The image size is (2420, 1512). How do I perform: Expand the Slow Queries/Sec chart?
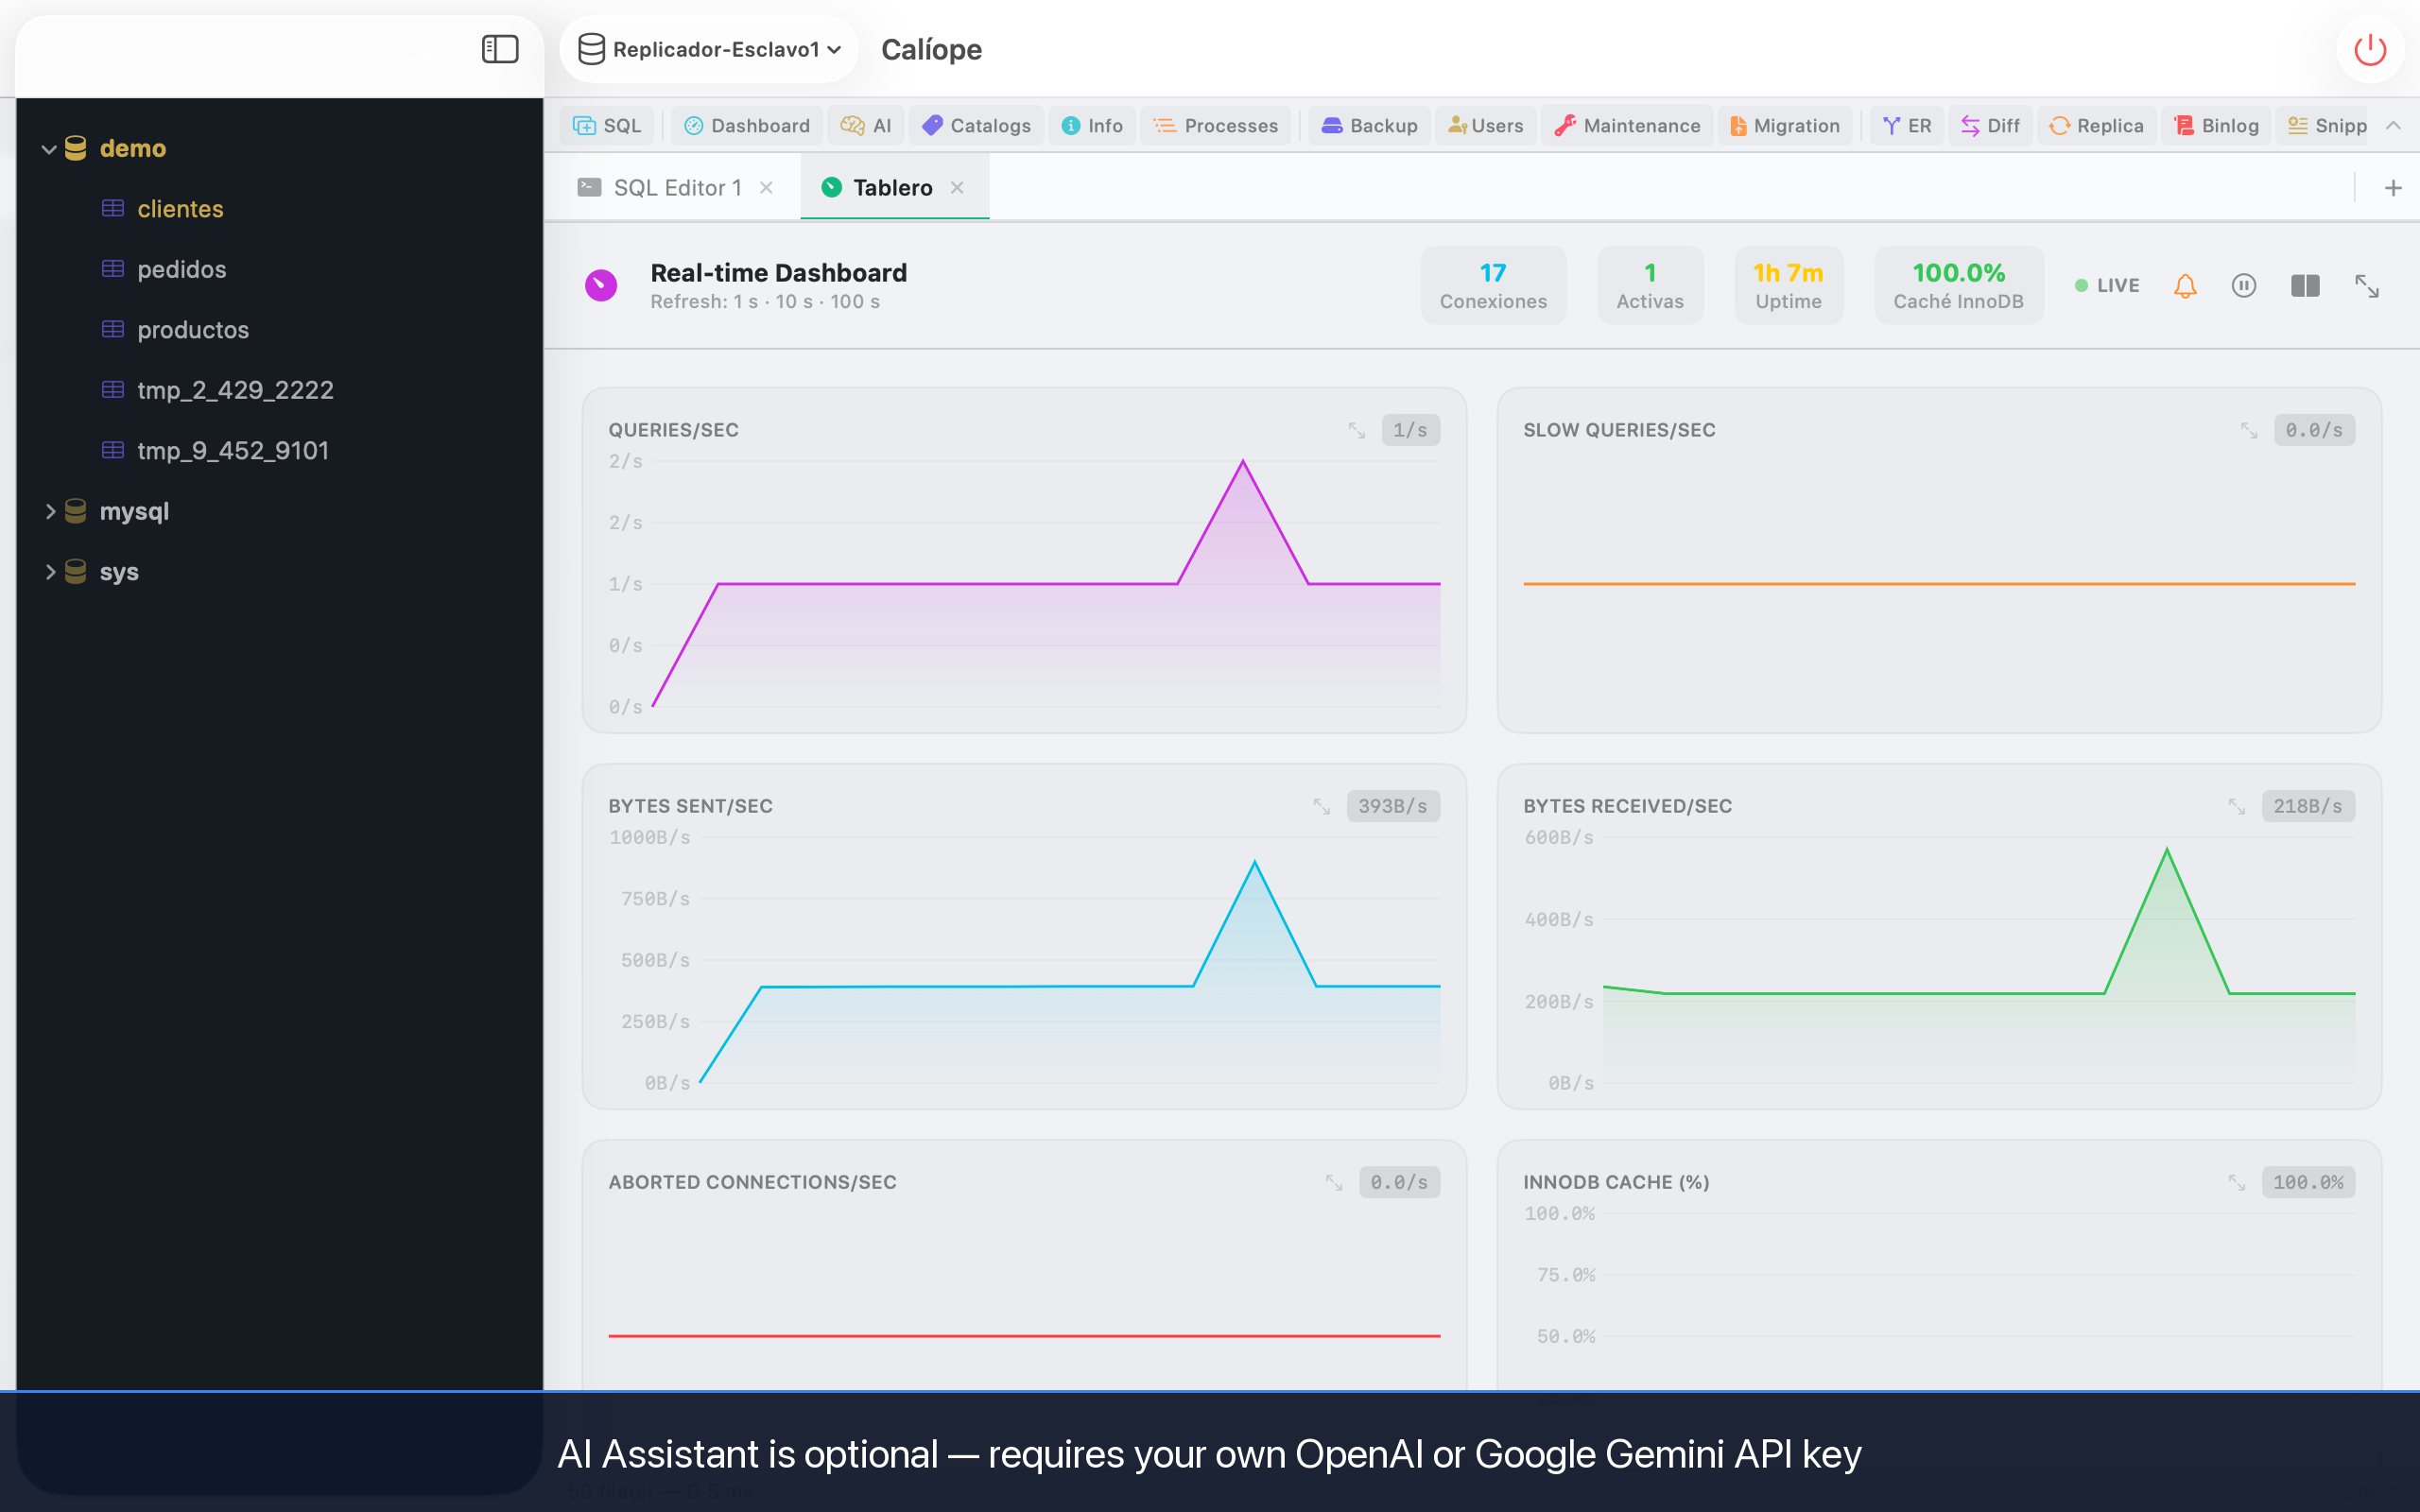point(2249,430)
